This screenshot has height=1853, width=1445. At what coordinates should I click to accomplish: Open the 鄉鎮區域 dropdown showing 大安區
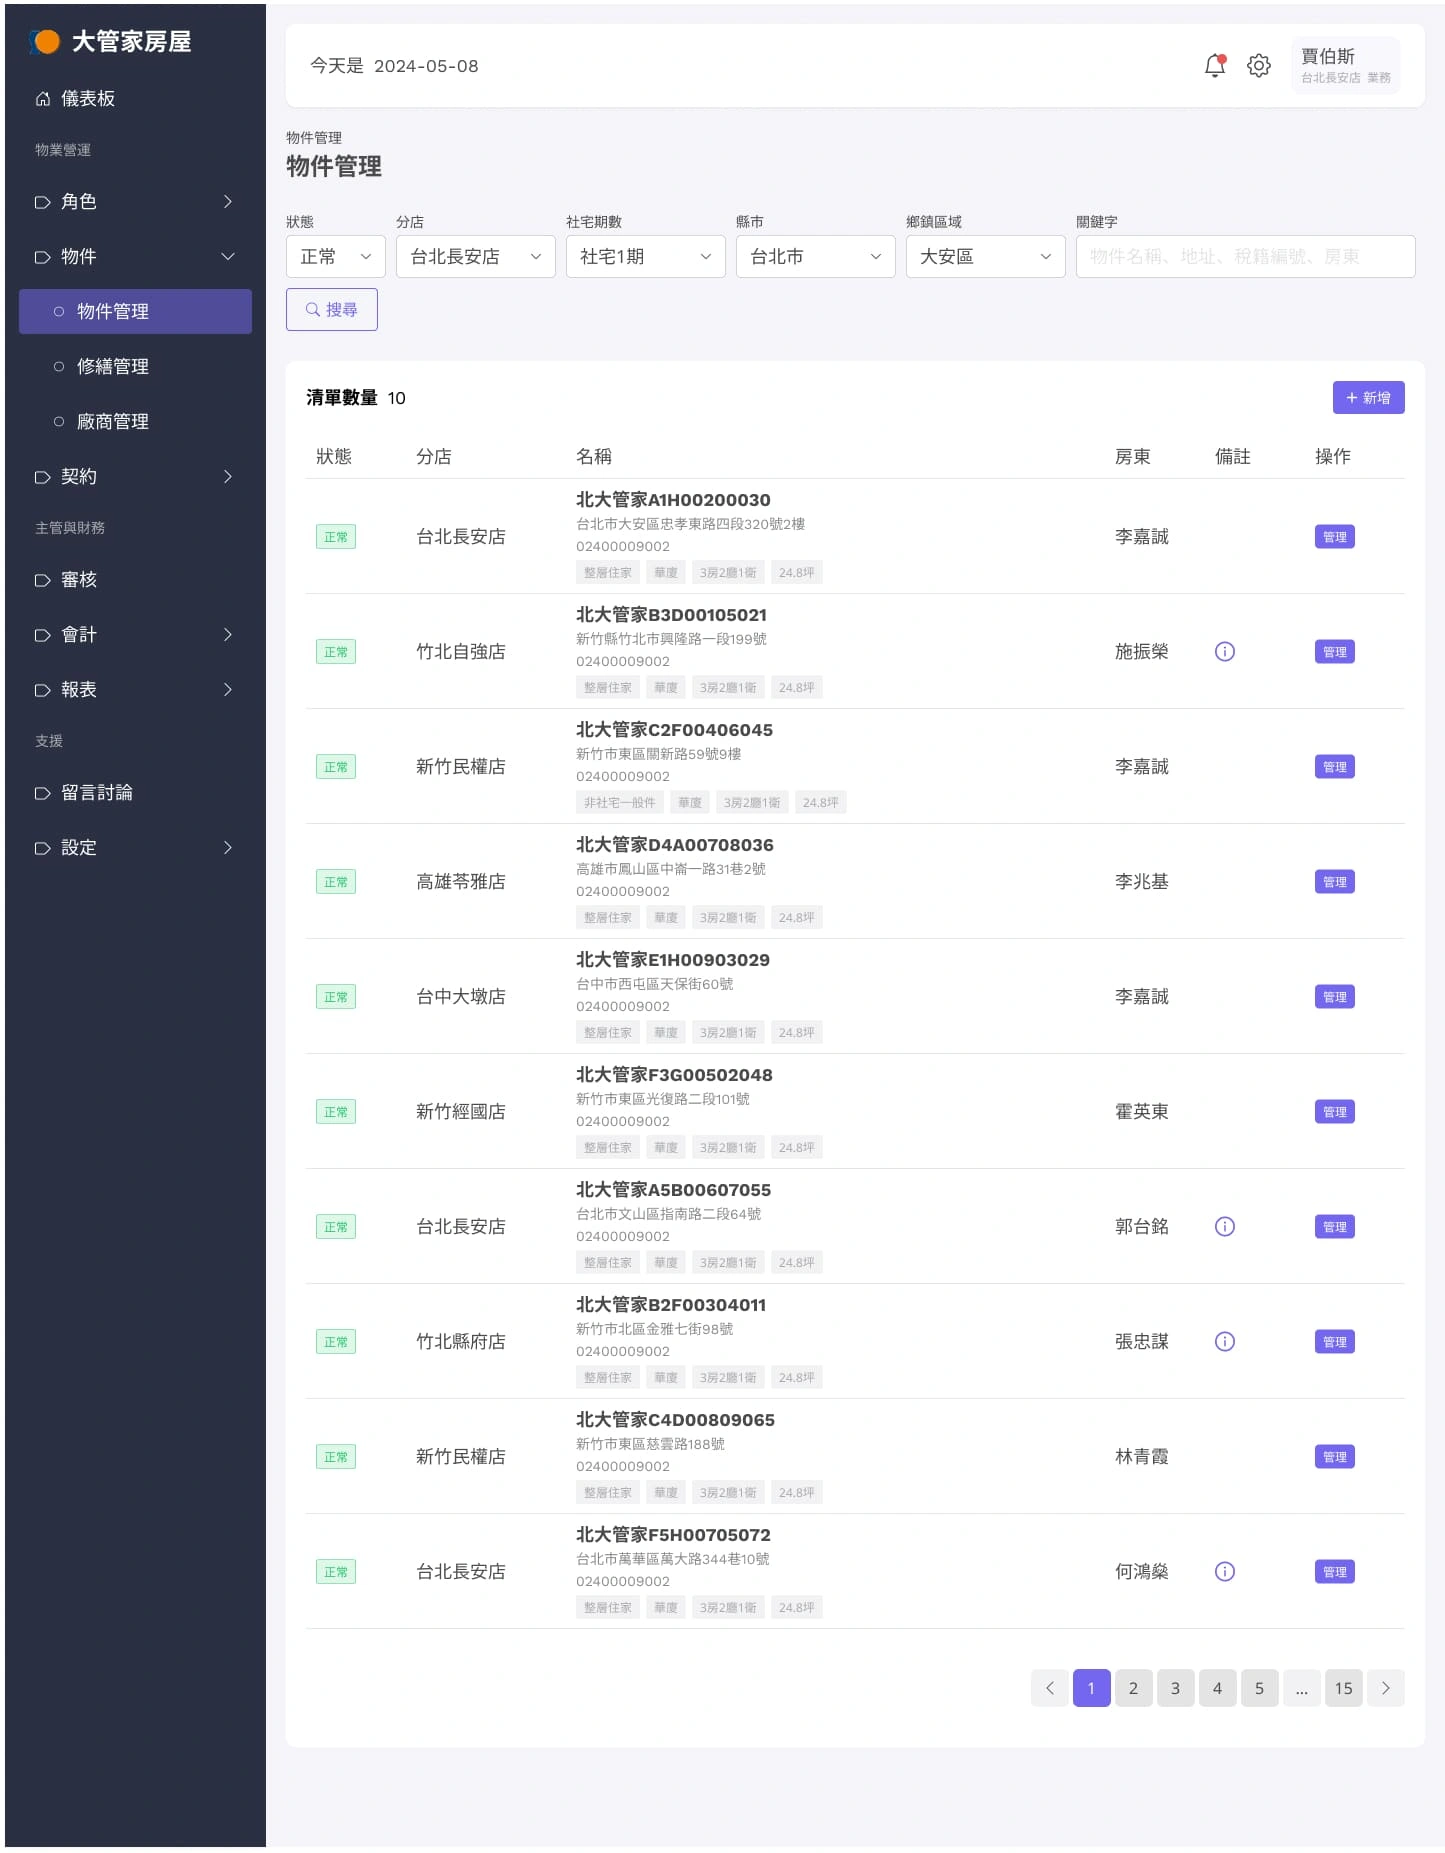(x=985, y=257)
